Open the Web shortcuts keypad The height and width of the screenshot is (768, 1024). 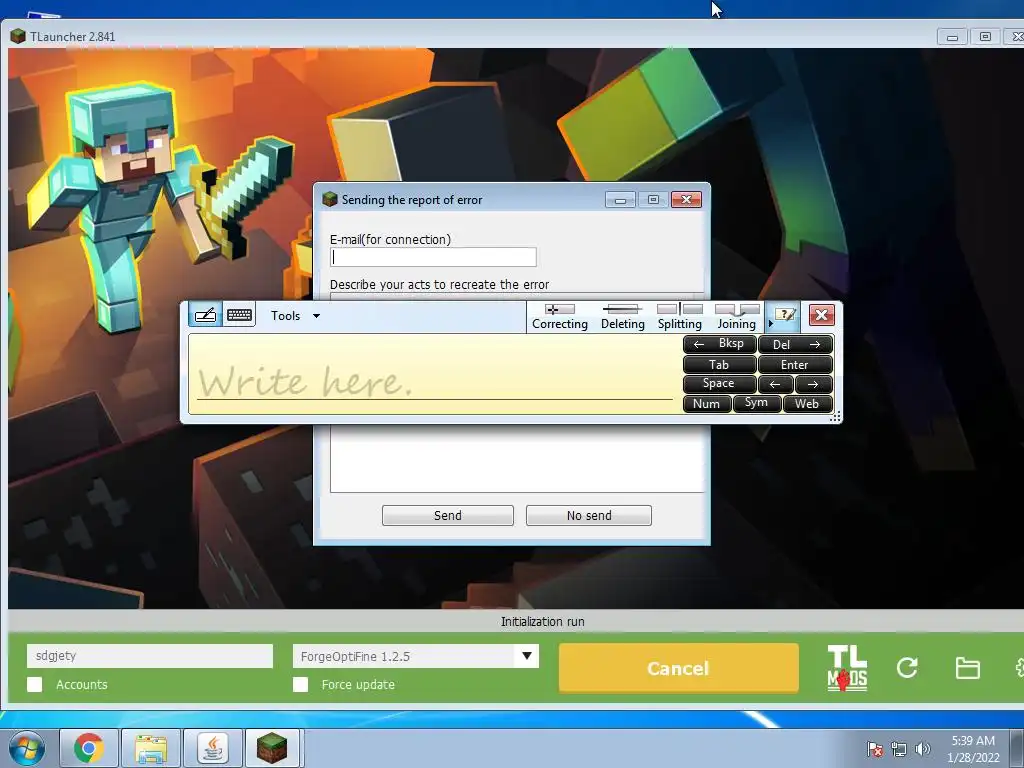808,404
